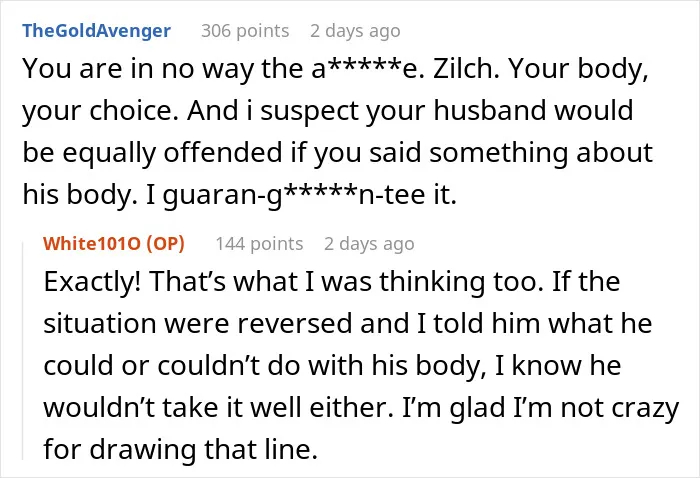Click the phrase "your choice" in first comment

97,110
